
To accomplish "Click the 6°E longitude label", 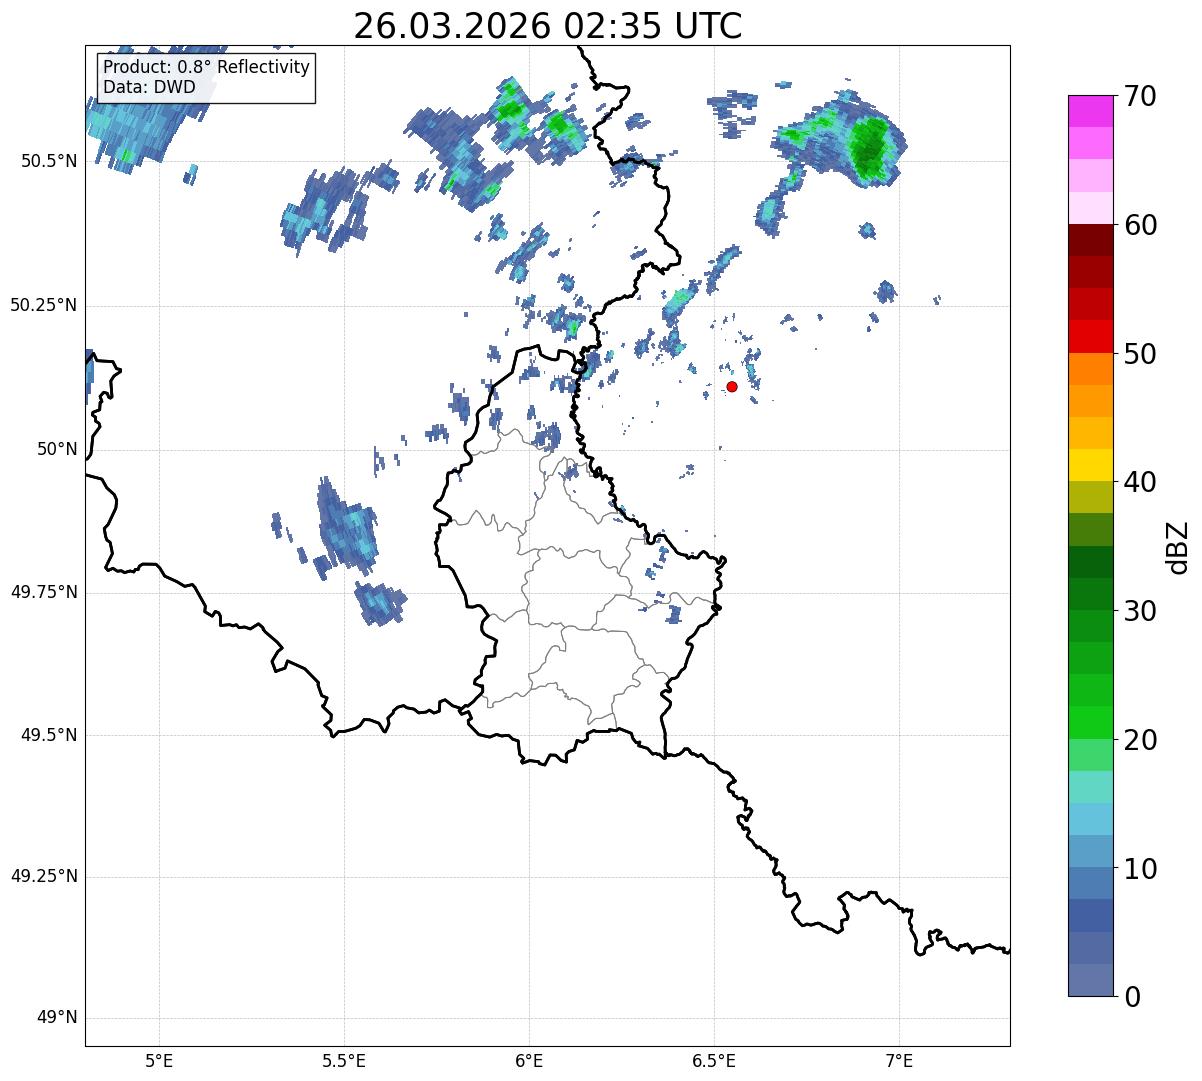I will (529, 1061).
